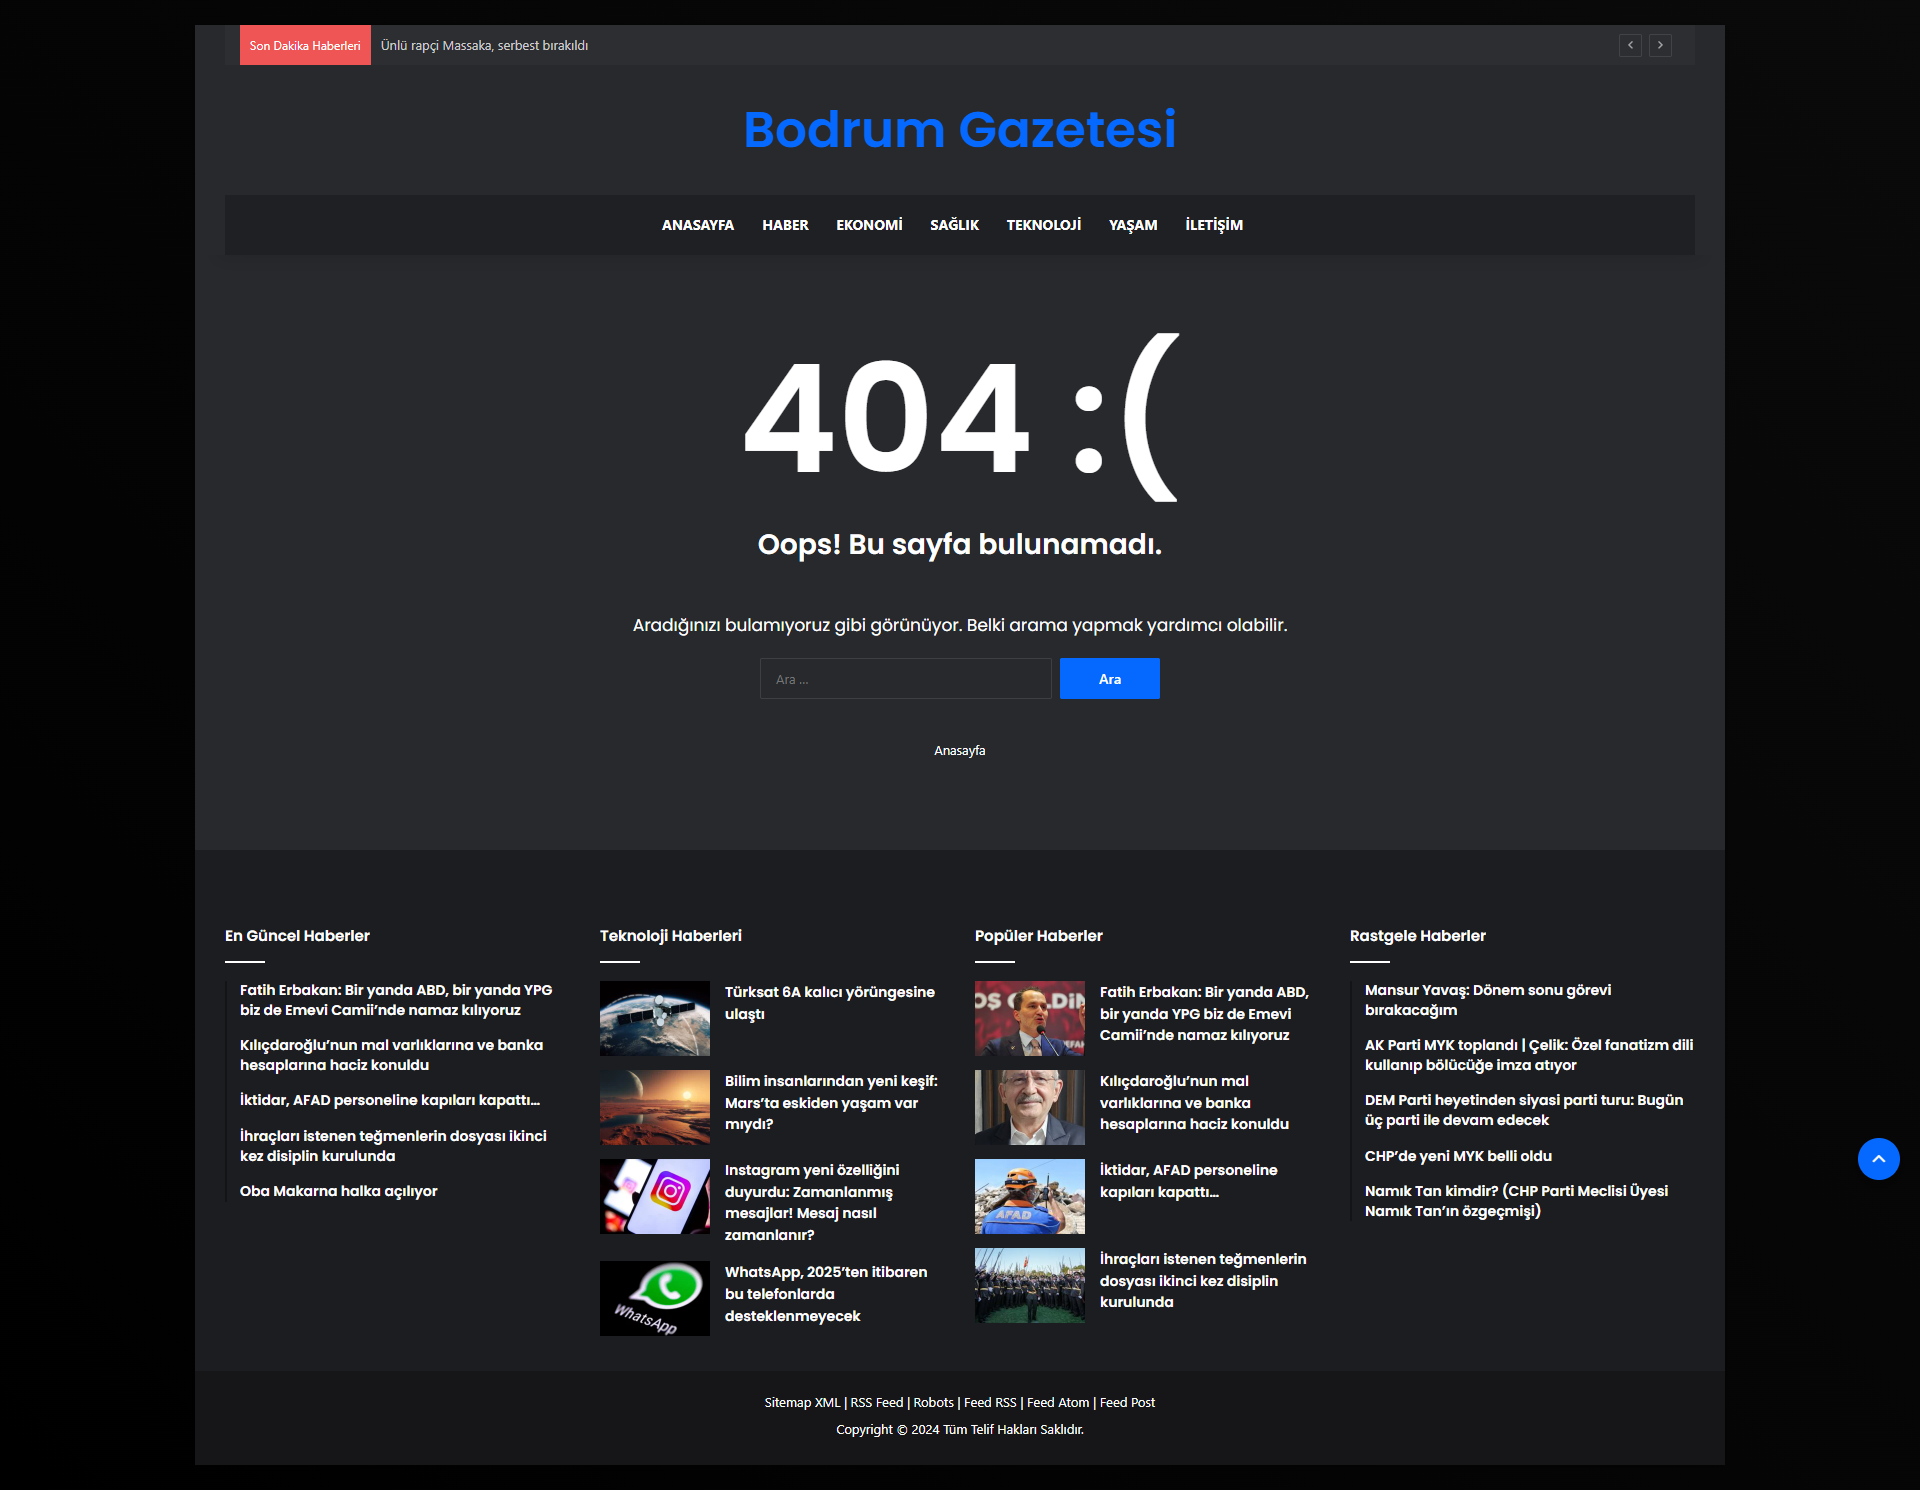Click the previous arrow on the news ticker
1920x1490 pixels.
(1630, 45)
